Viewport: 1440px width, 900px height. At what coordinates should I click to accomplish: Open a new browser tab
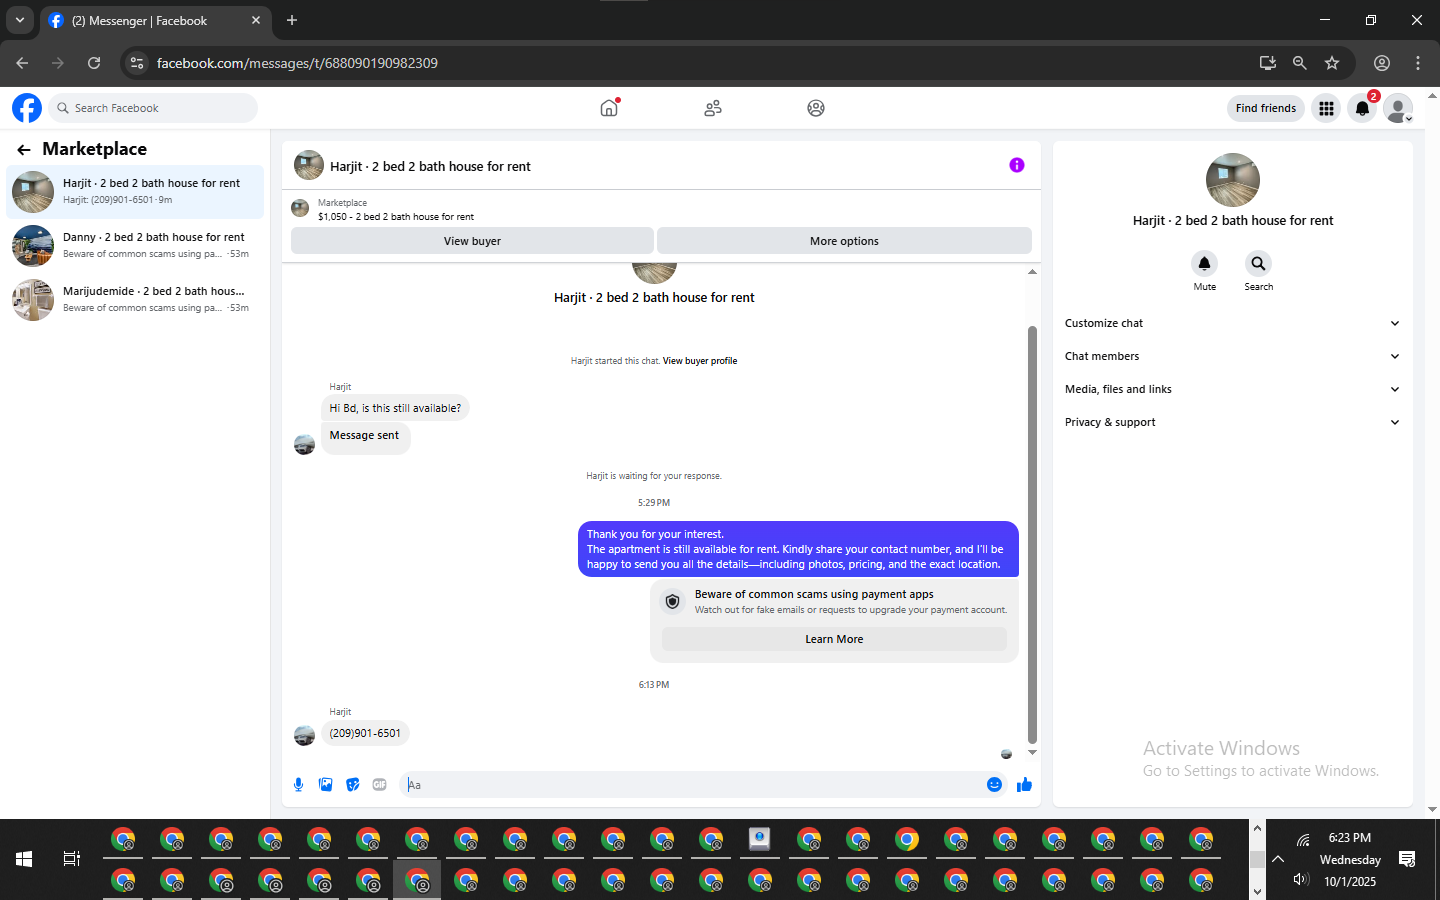click(292, 20)
